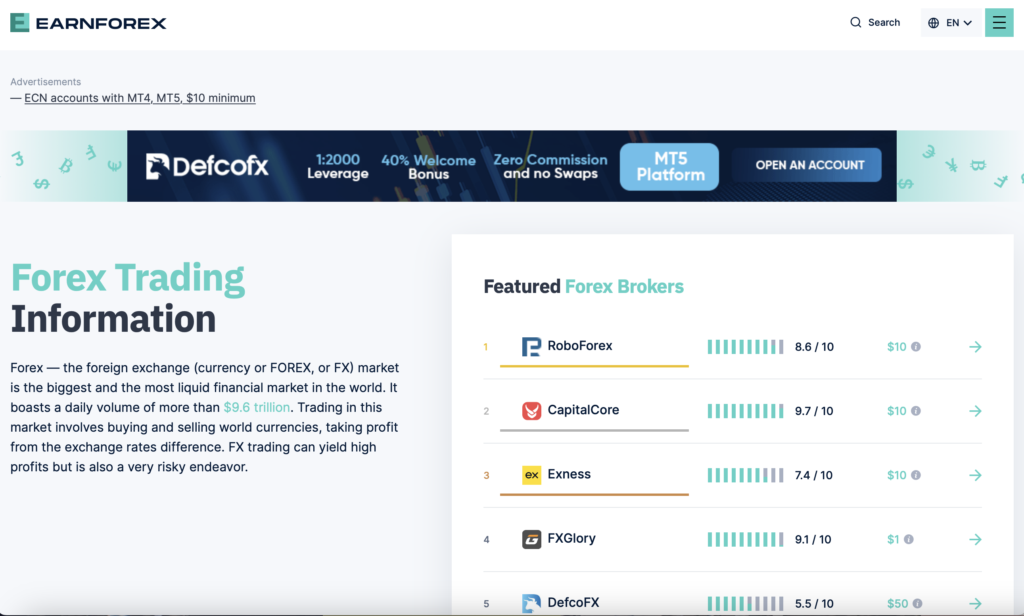The image size is (1024, 616).
Task: Click Zero Commission and no Swaps text
Action: pos(550,167)
